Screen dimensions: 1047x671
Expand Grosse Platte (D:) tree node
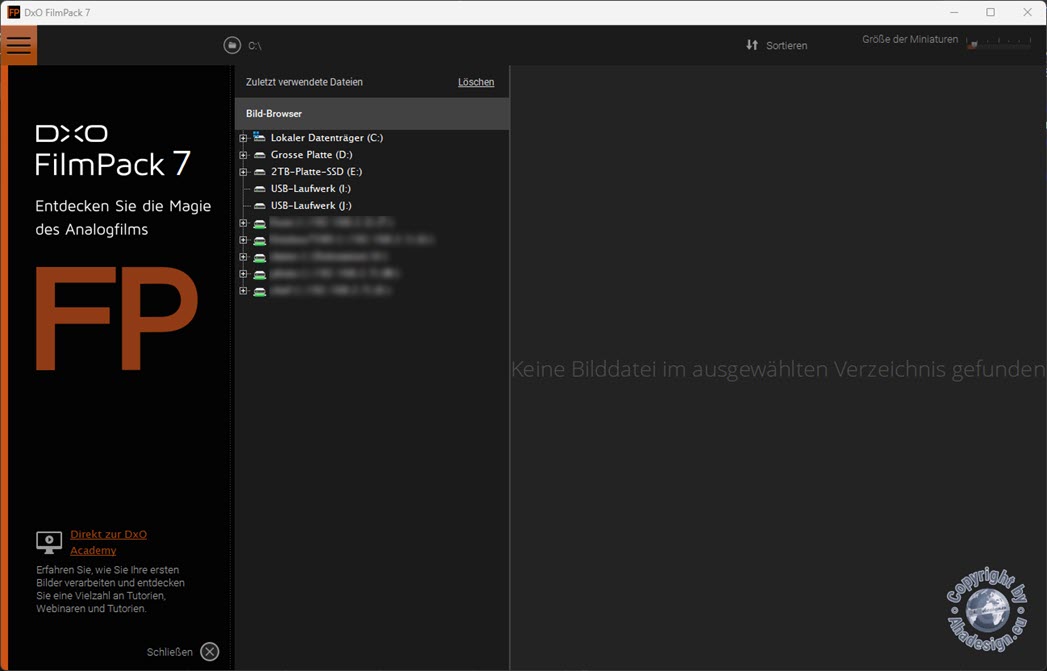[243, 155]
